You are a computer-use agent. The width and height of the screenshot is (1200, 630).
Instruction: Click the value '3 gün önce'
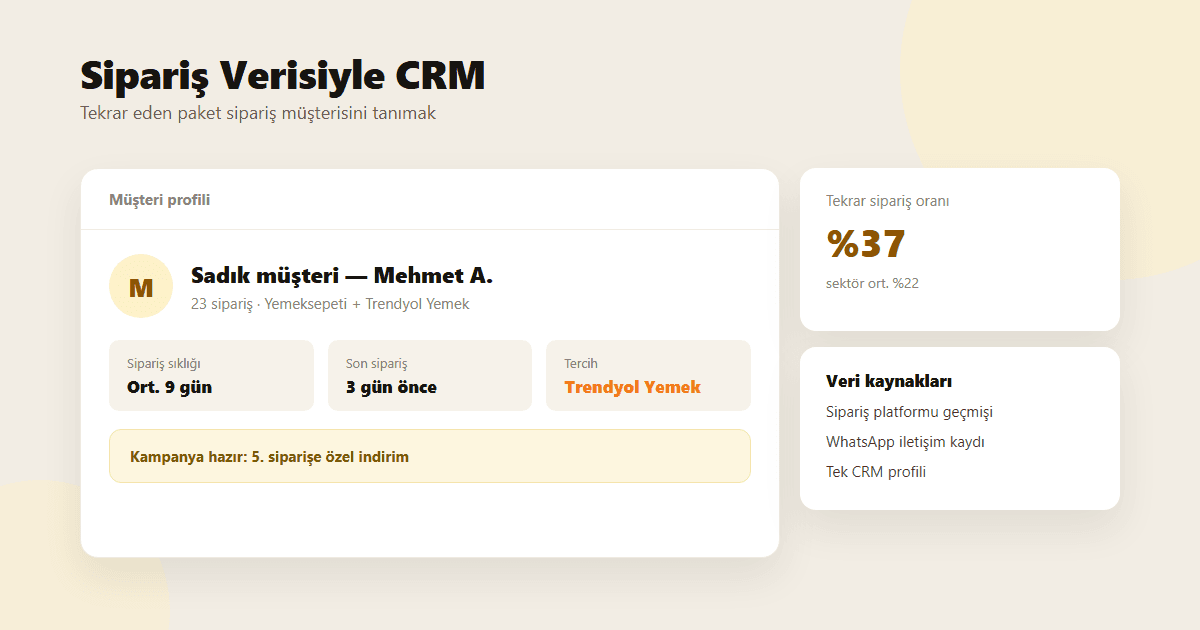[x=391, y=387]
